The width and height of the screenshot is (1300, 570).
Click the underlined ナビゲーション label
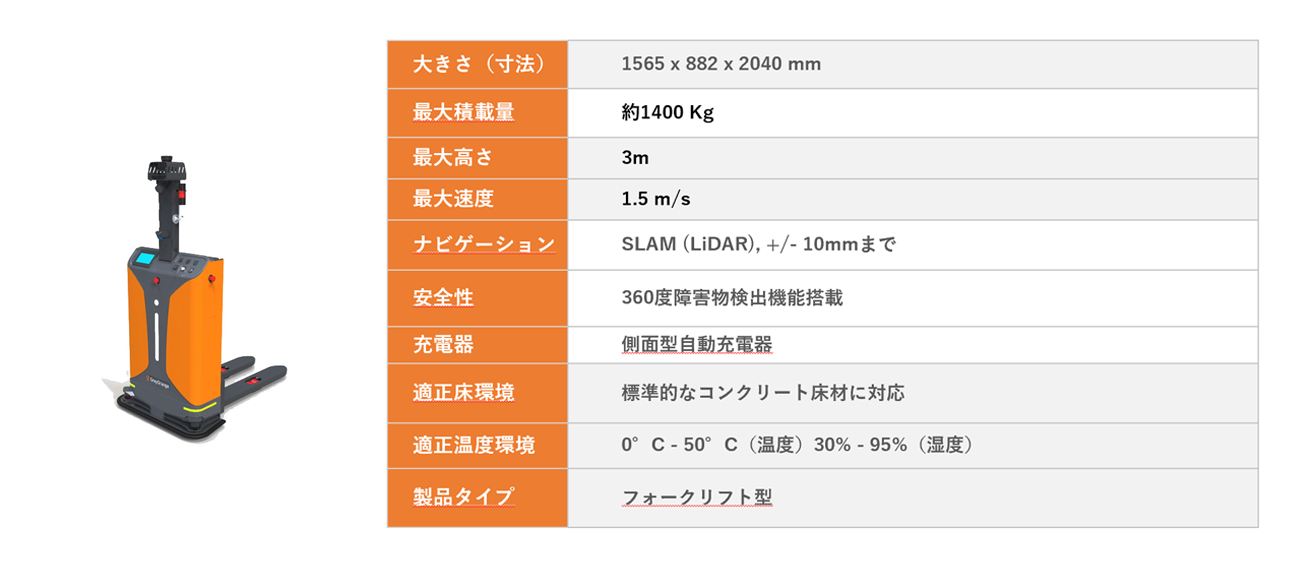tap(484, 244)
